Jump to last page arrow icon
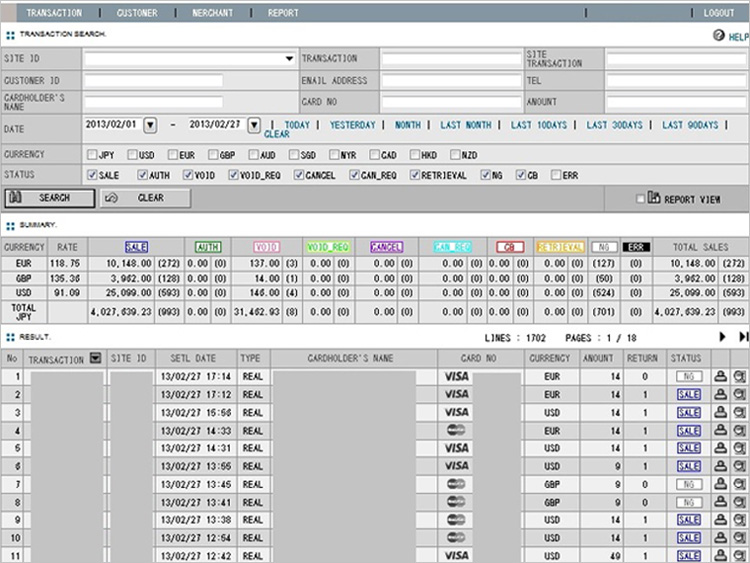 [x=742, y=338]
